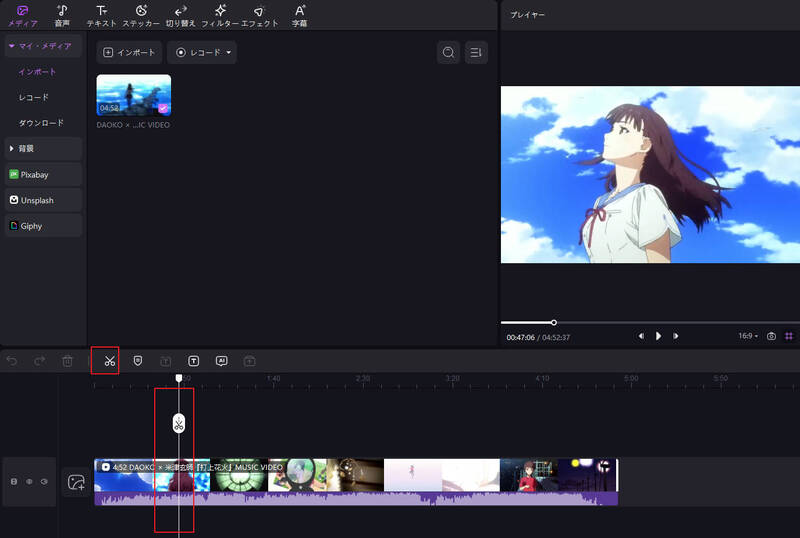Toggle the middle icon in the track header

[29, 481]
